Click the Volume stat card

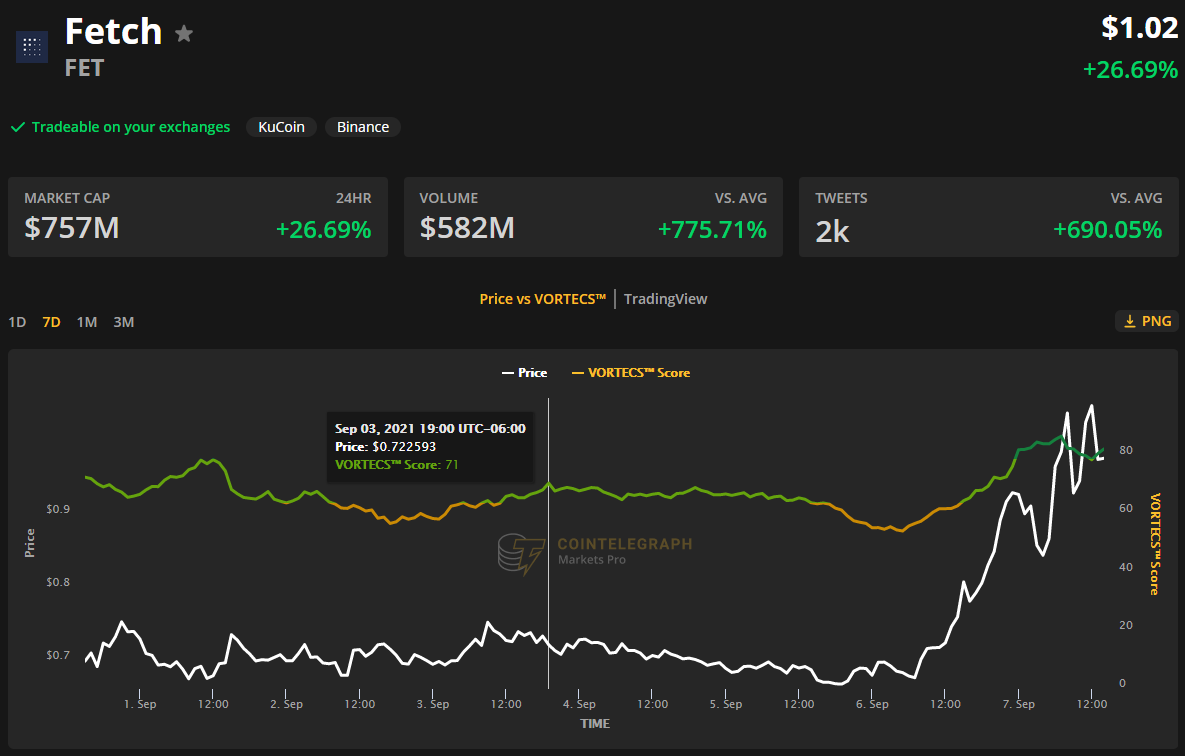click(x=593, y=217)
